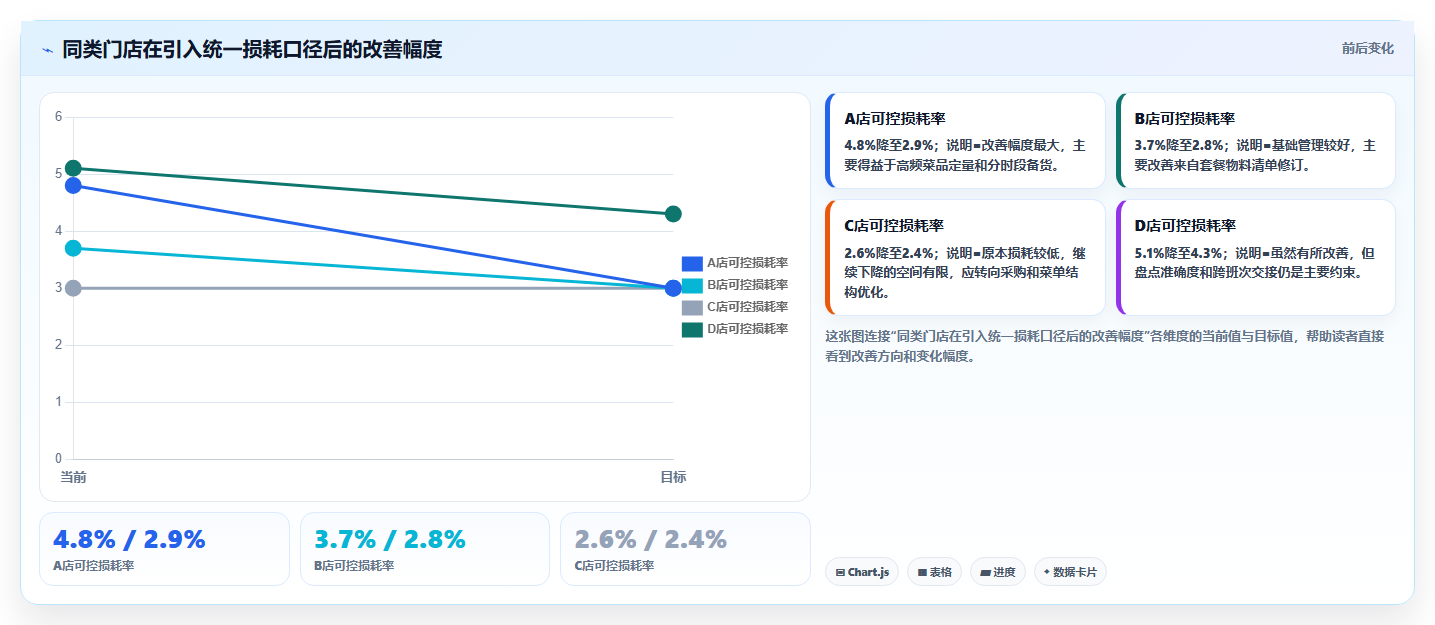Open the B店可控损耗率 info card
1435x625 pixels.
pos(1255,140)
